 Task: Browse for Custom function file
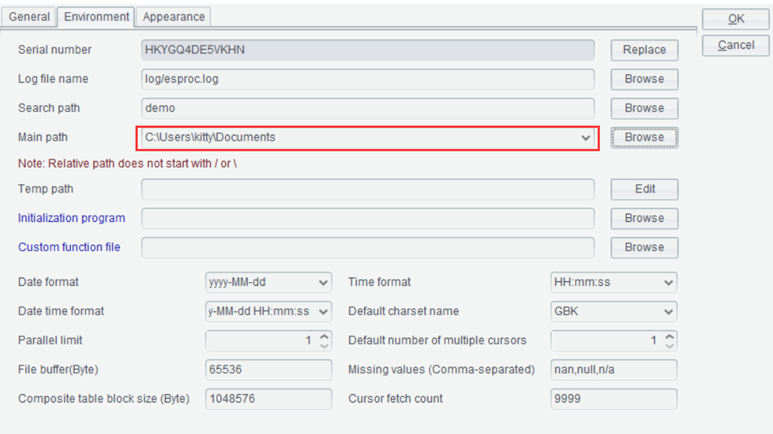[x=644, y=247]
